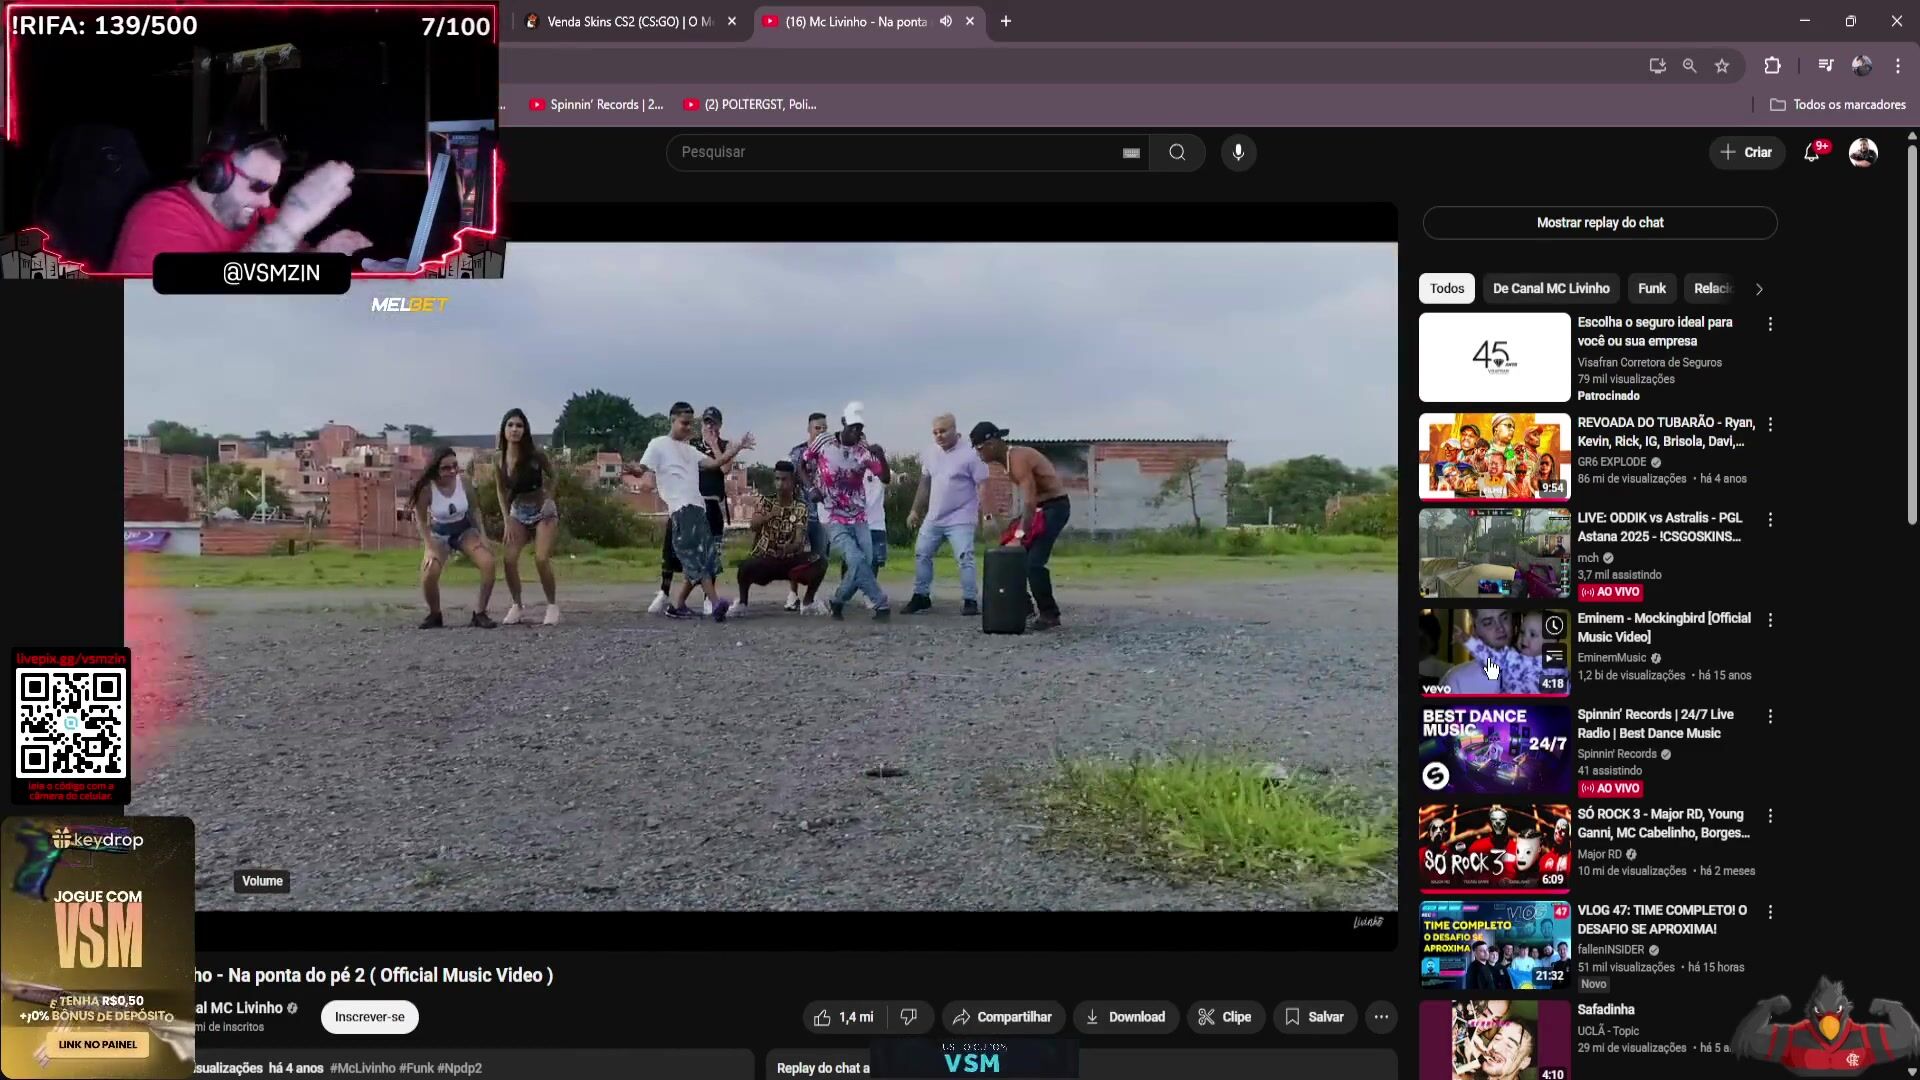Open Todos os marcadores folder

click(1837, 104)
